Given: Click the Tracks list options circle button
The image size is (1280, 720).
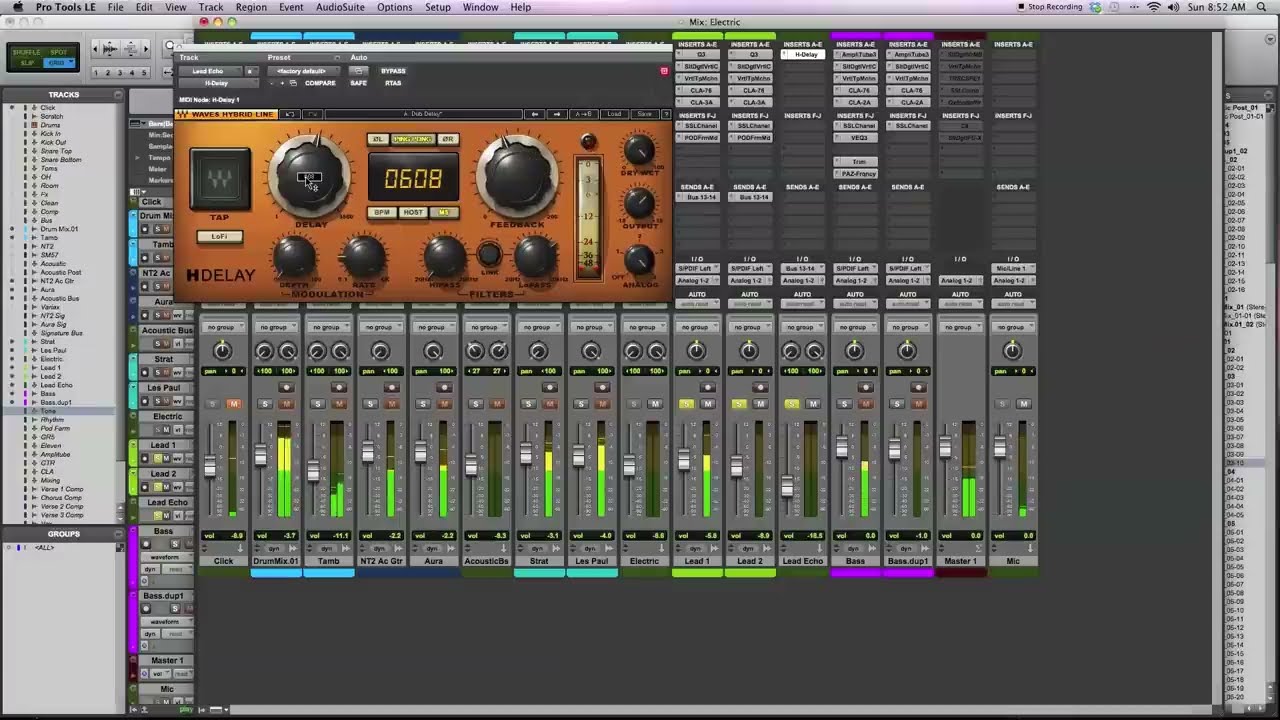Looking at the screenshot, I should click(x=118, y=95).
